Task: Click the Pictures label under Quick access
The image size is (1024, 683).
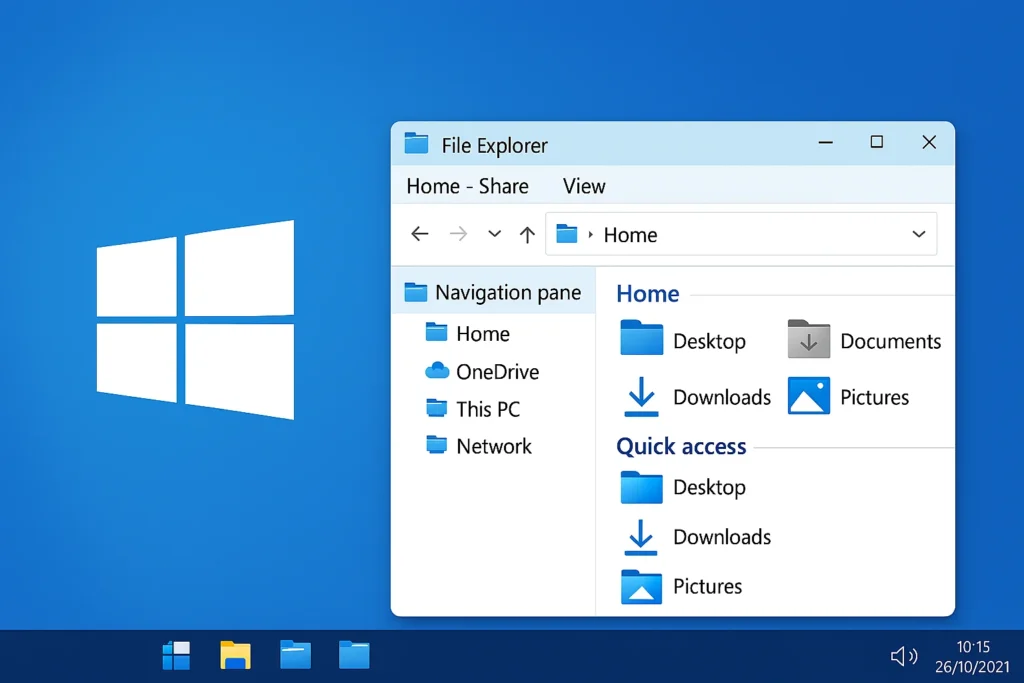Action: tap(707, 586)
